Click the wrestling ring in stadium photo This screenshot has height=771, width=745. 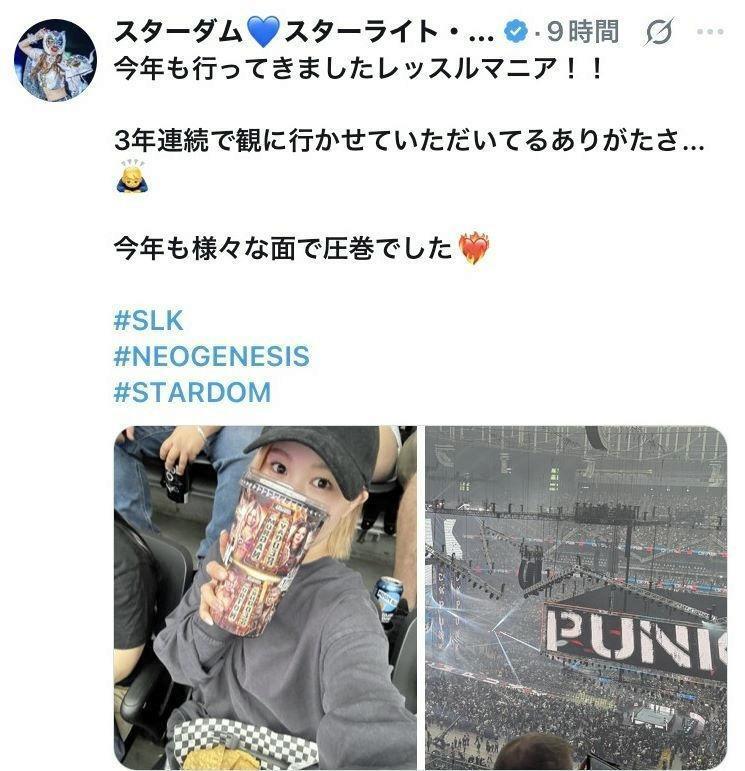tap(654, 716)
